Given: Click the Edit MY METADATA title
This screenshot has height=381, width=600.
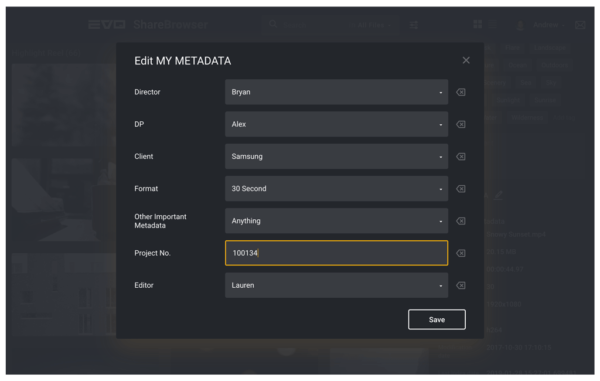Looking at the screenshot, I should pos(183,61).
